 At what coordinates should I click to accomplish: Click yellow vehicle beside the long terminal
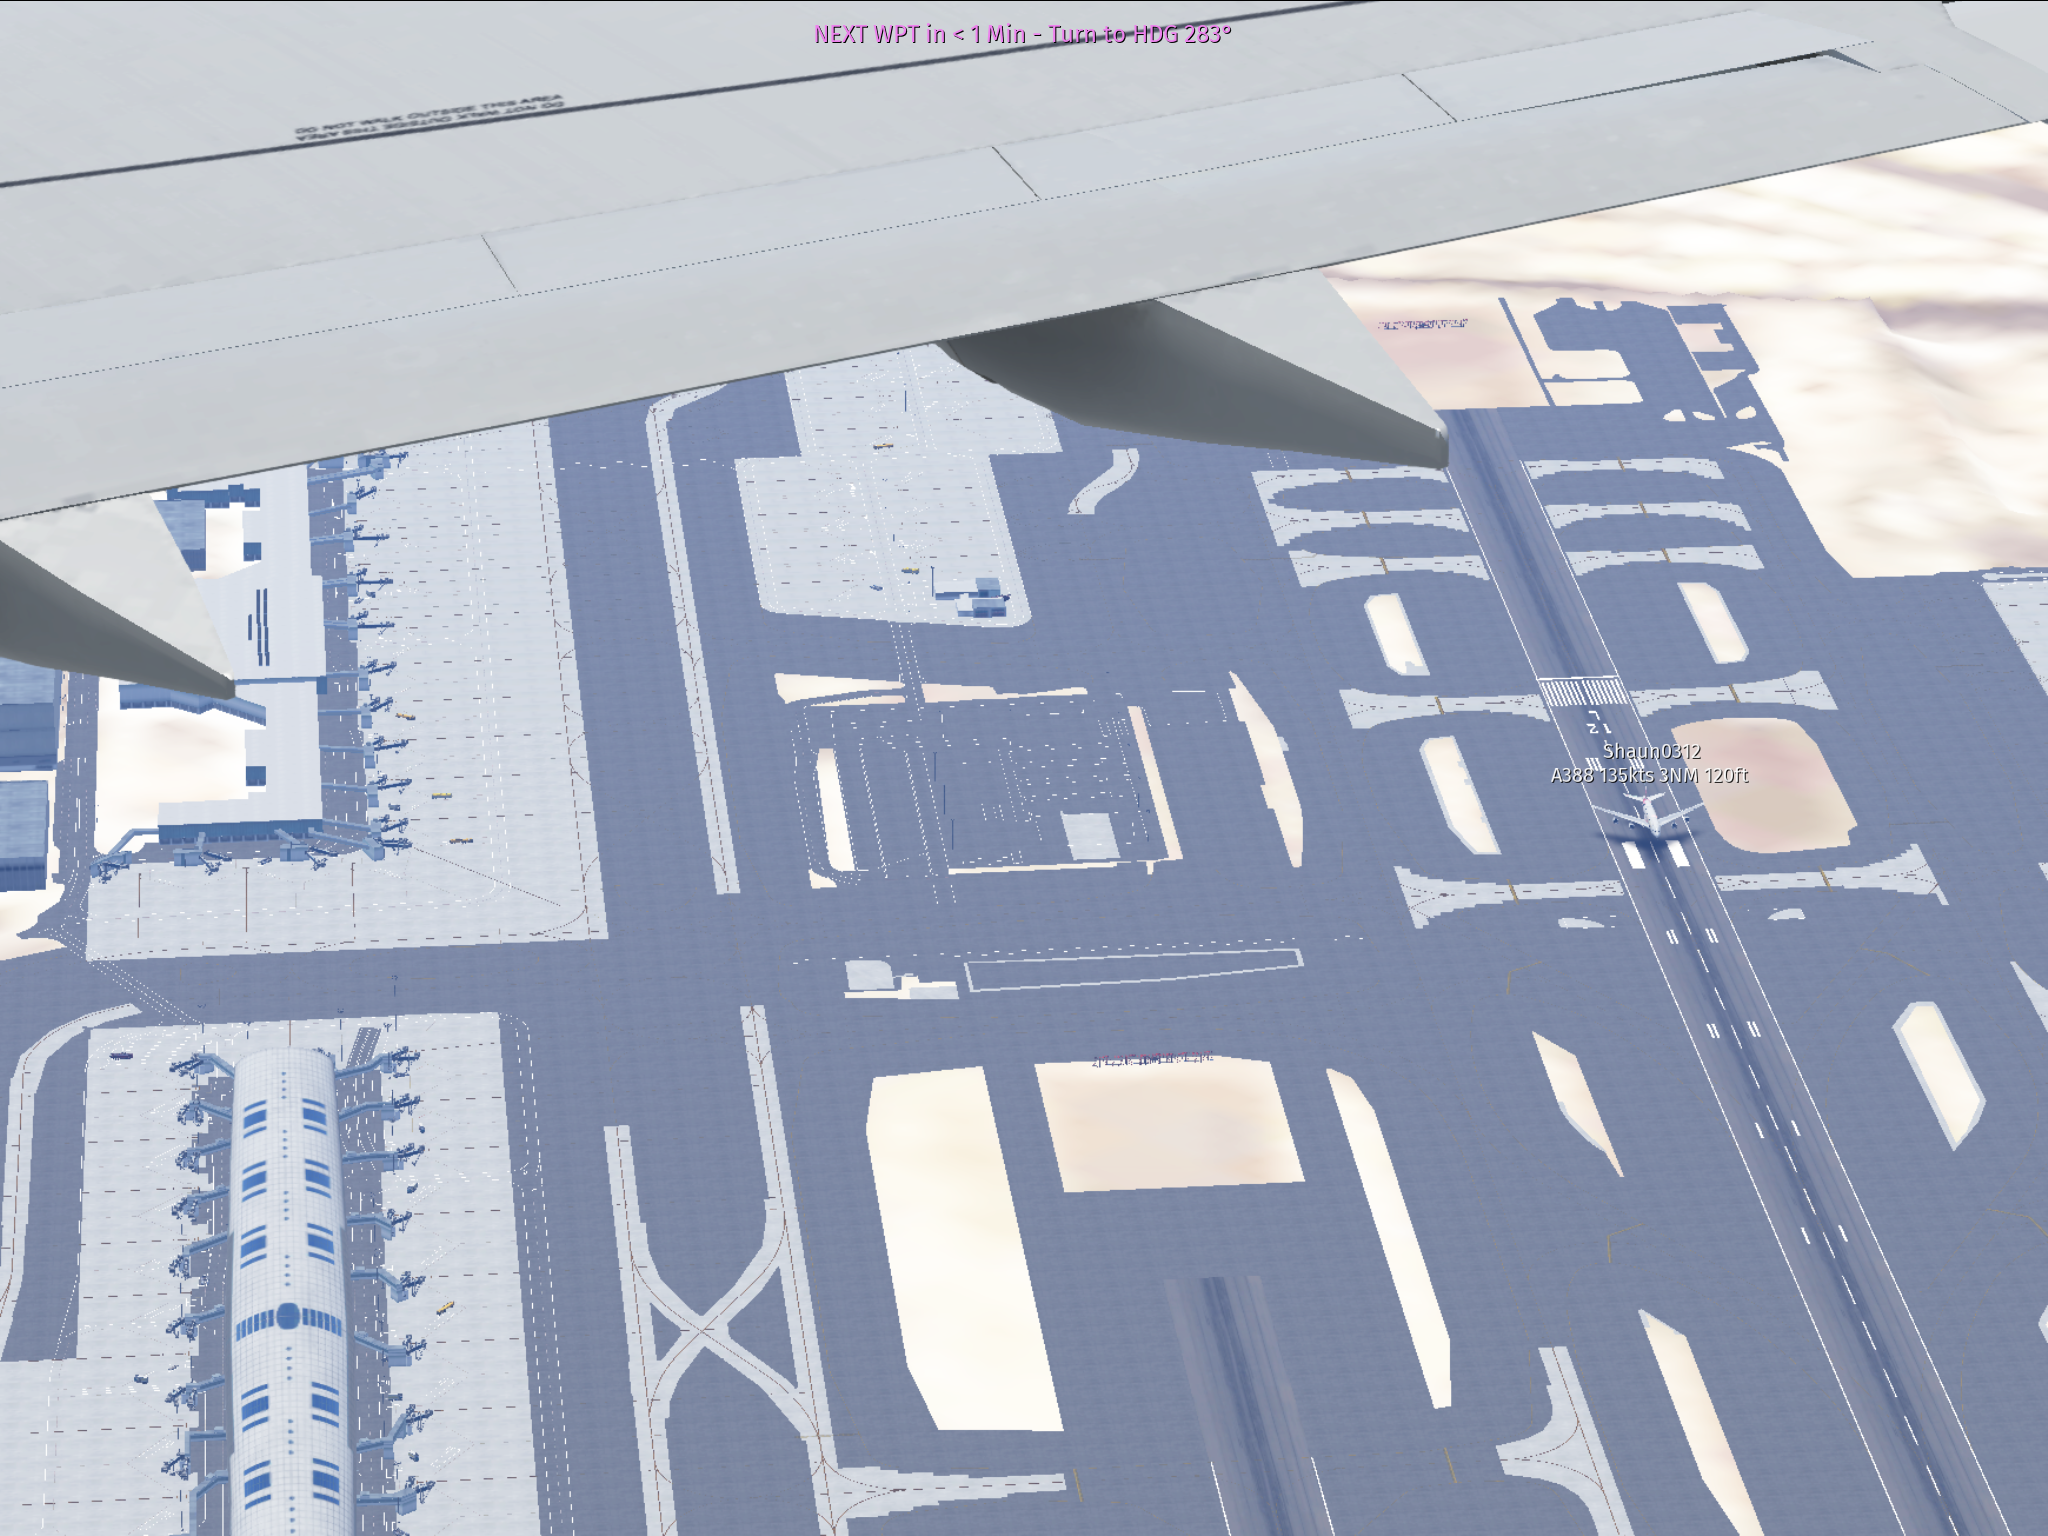pyautogui.click(x=445, y=1306)
